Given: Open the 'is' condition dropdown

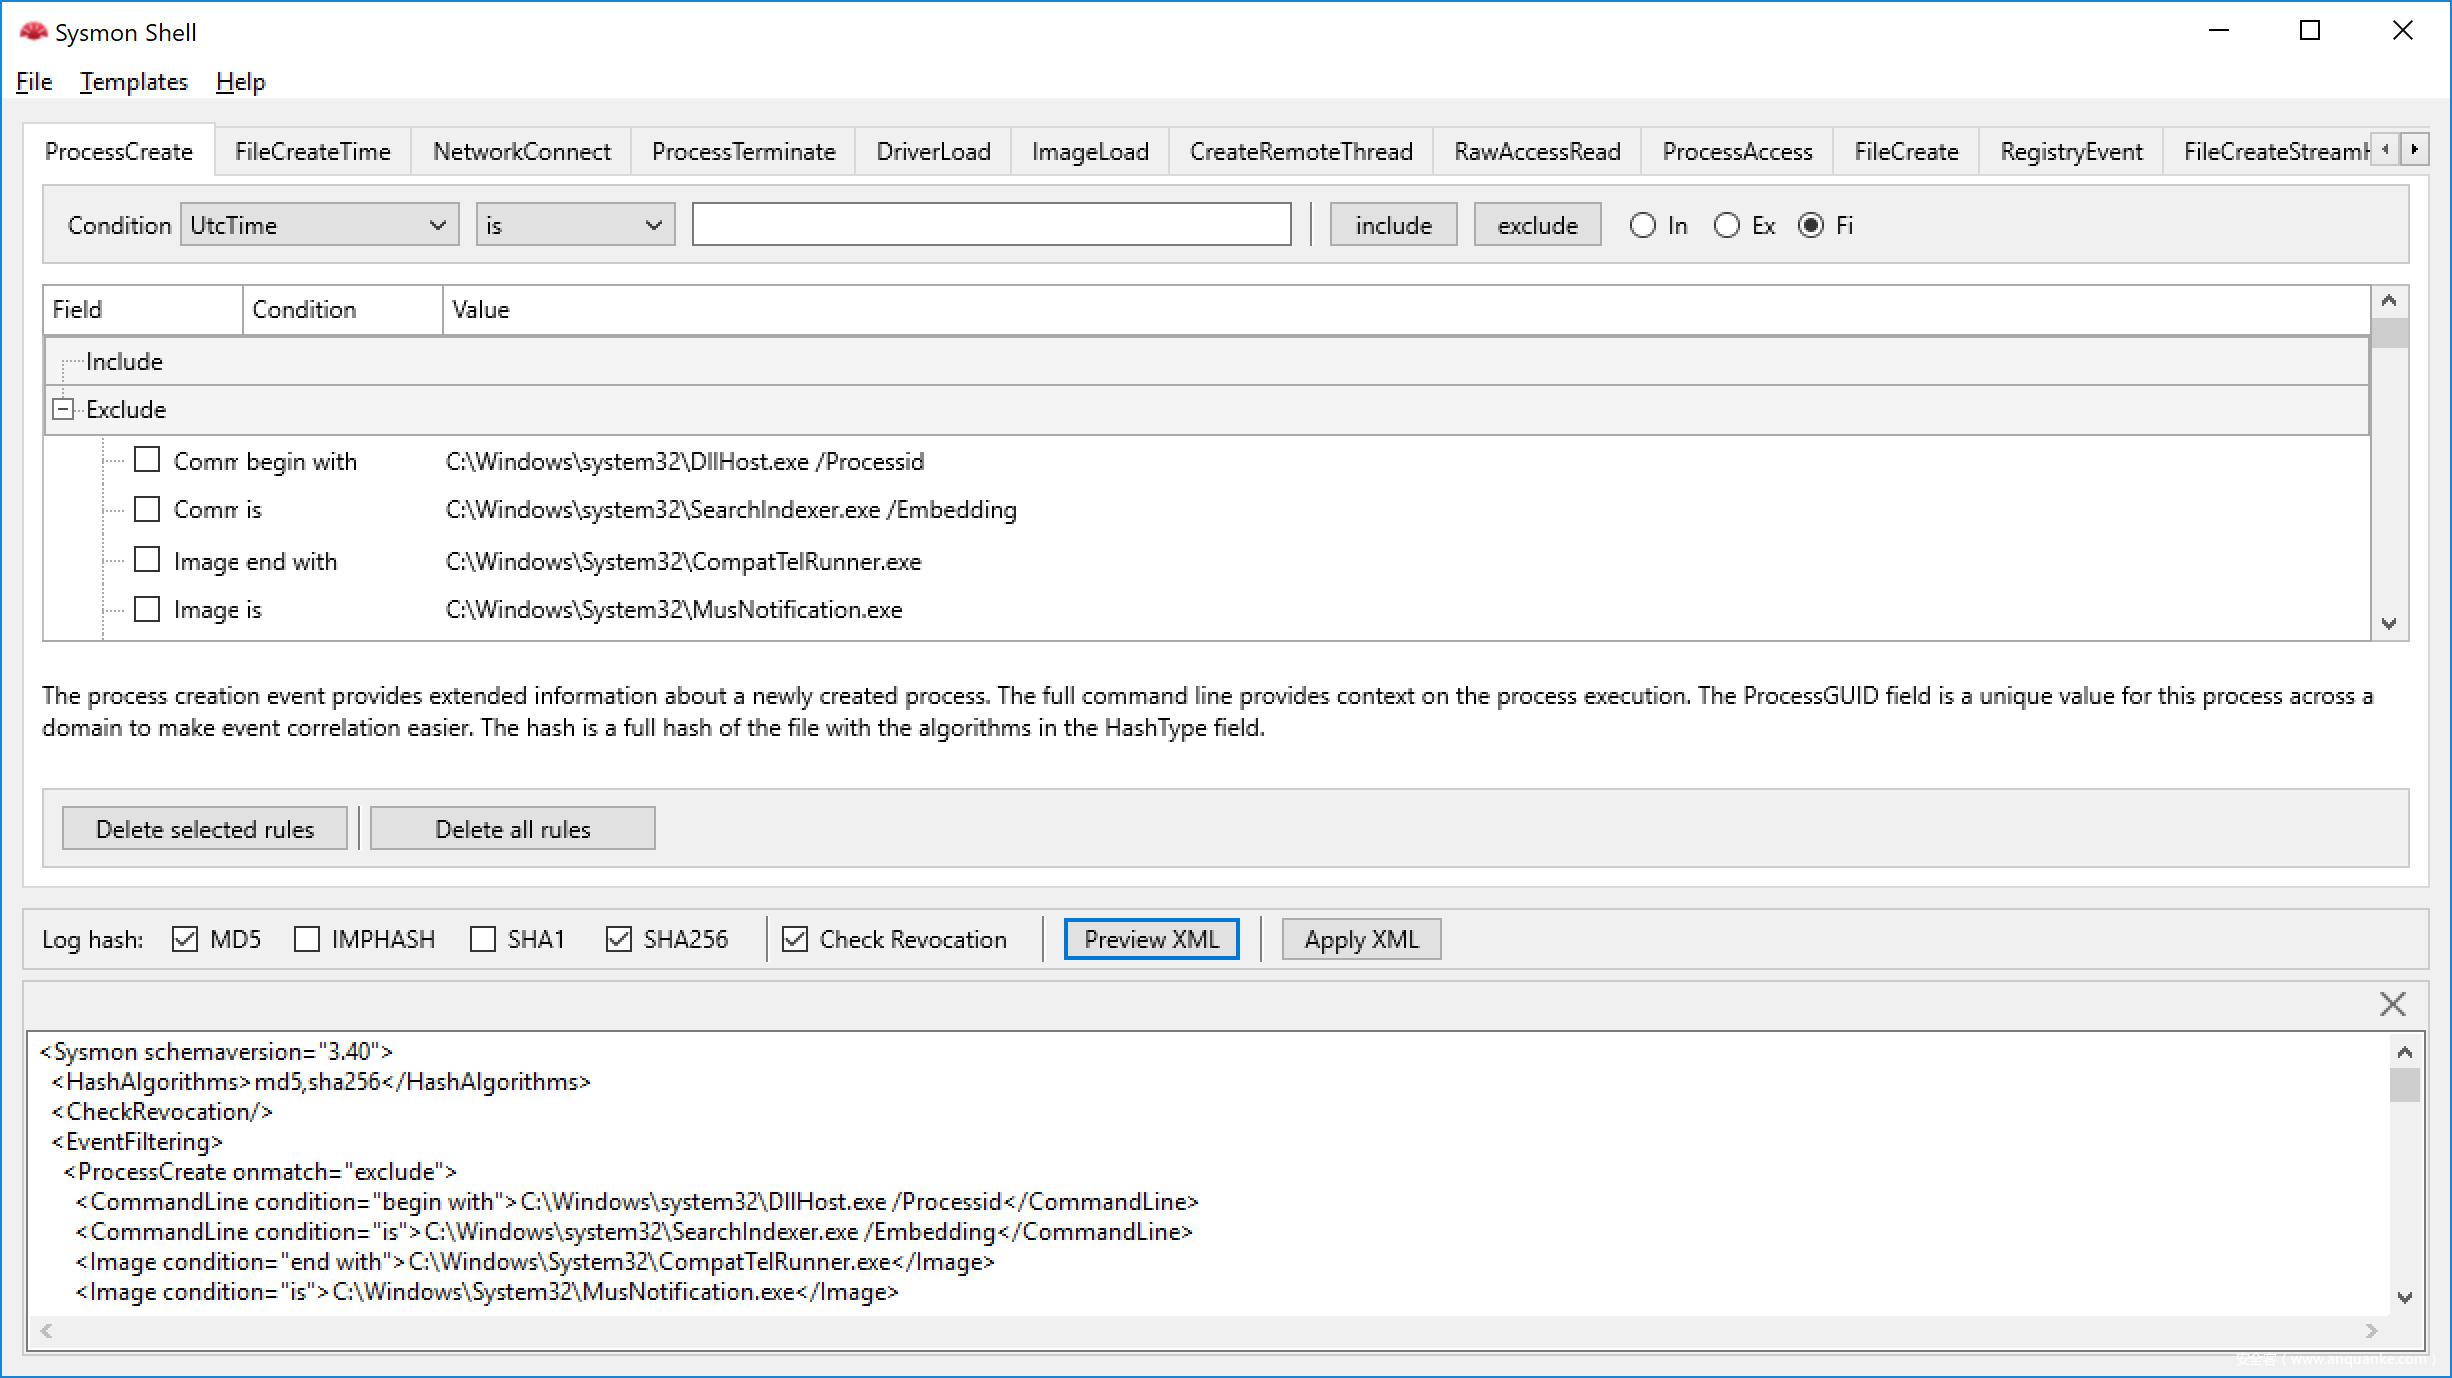Looking at the screenshot, I should tap(575, 225).
